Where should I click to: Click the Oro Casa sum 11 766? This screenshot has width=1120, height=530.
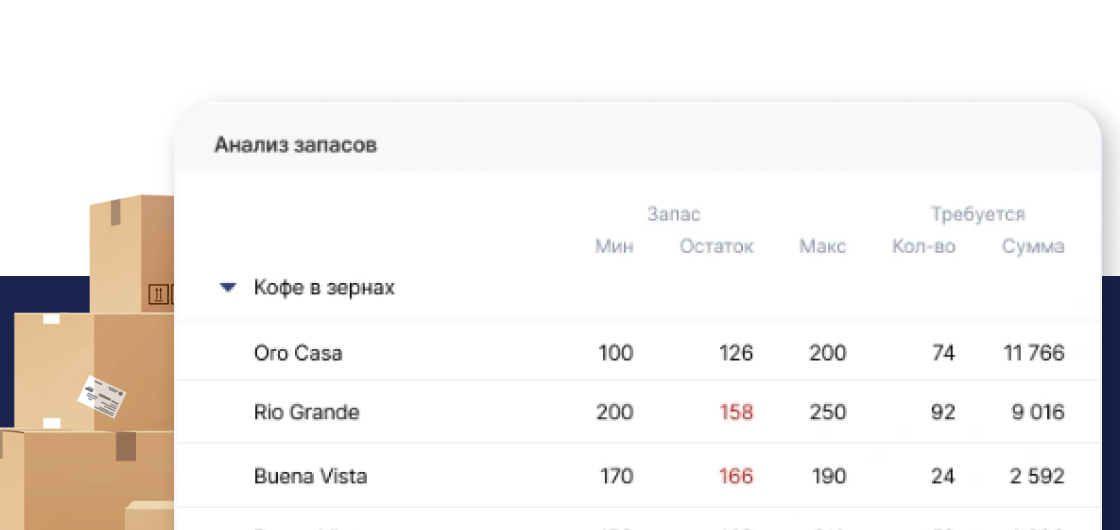tap(1034, 353)
